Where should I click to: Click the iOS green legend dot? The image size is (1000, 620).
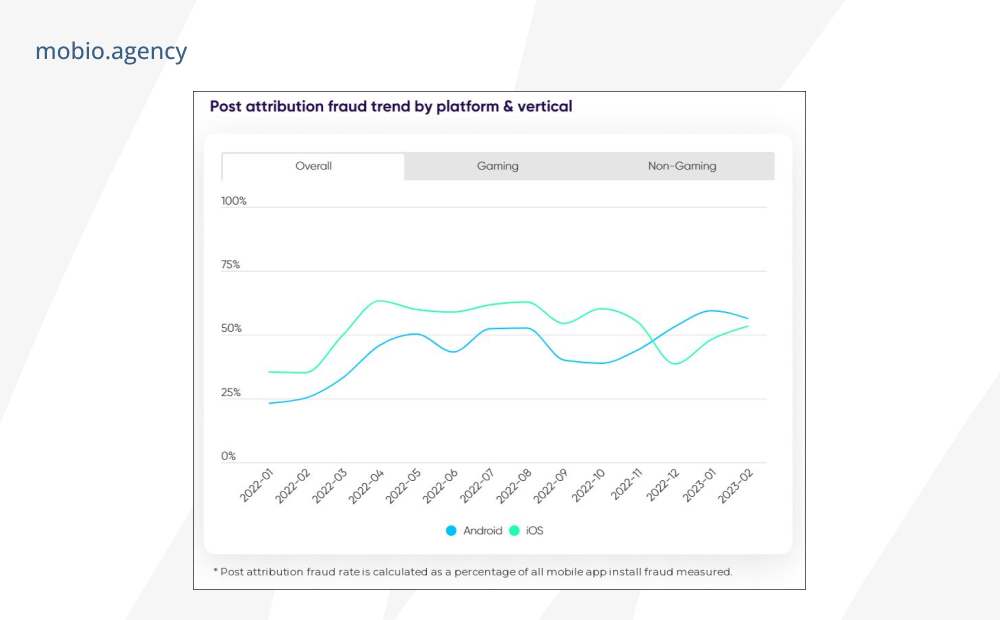pos(515,531)
